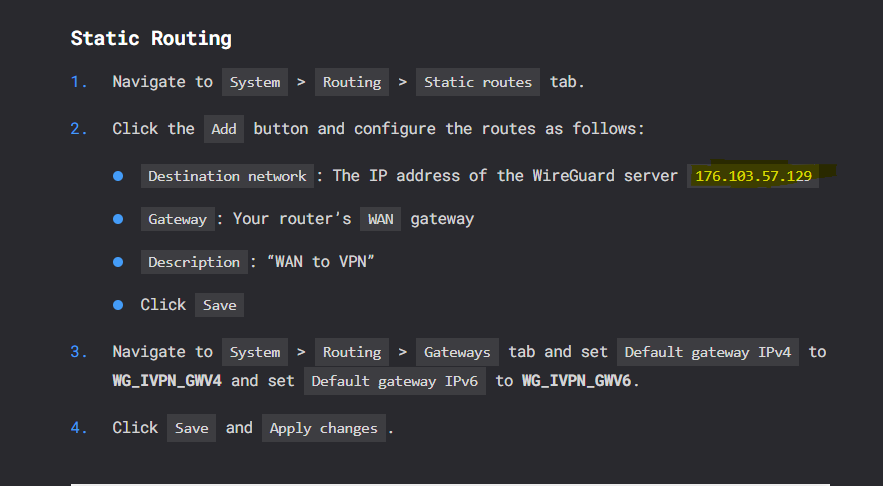883x486 pixels.
Task: Select the Static routes tab label
Action: (478, 82)
